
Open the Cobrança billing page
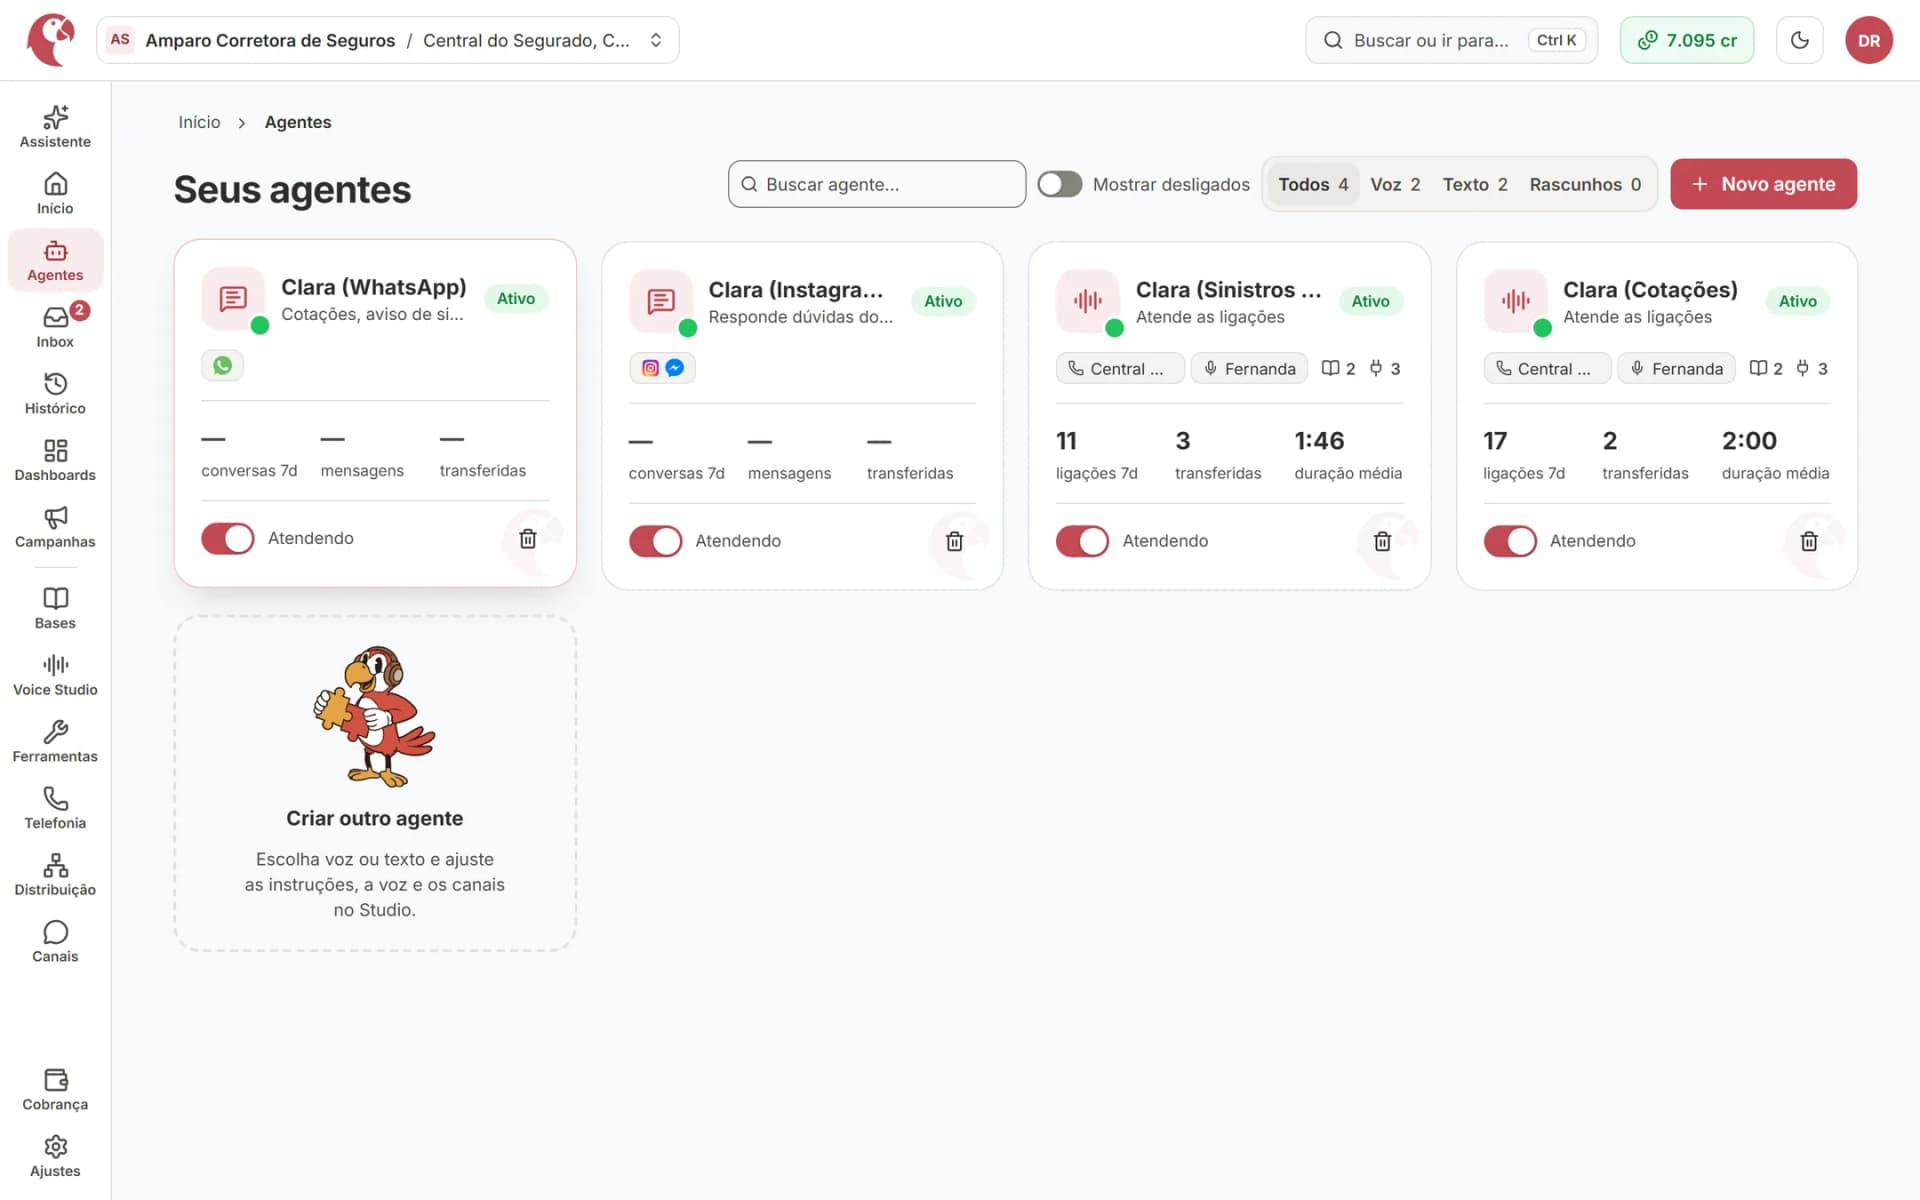pos(55,1090)
